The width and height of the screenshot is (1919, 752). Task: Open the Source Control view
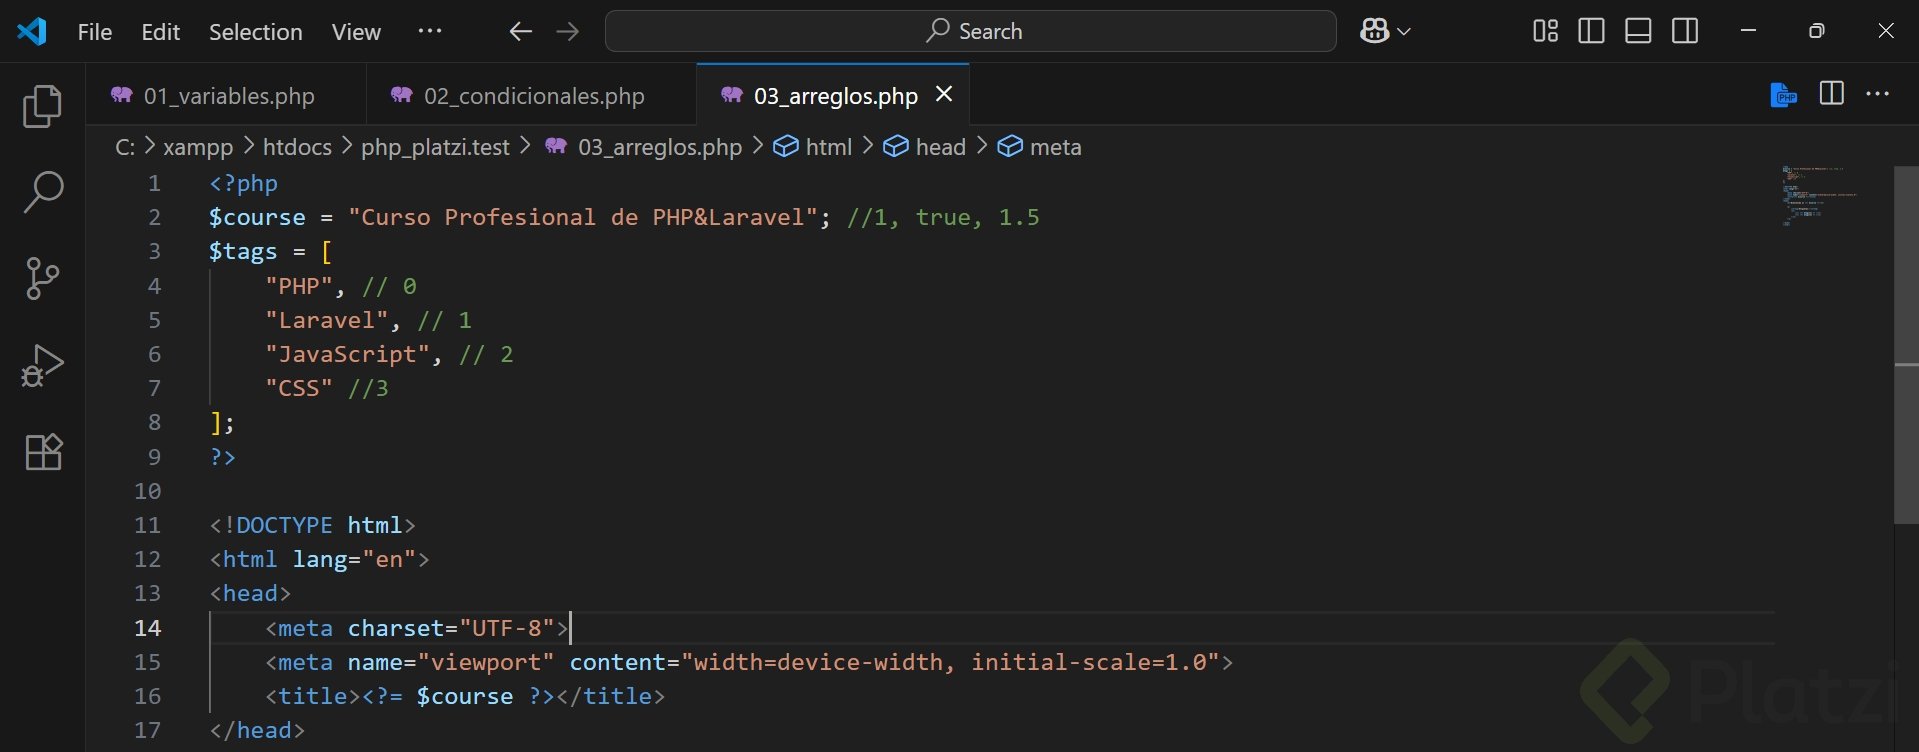(x=42, y=279)
